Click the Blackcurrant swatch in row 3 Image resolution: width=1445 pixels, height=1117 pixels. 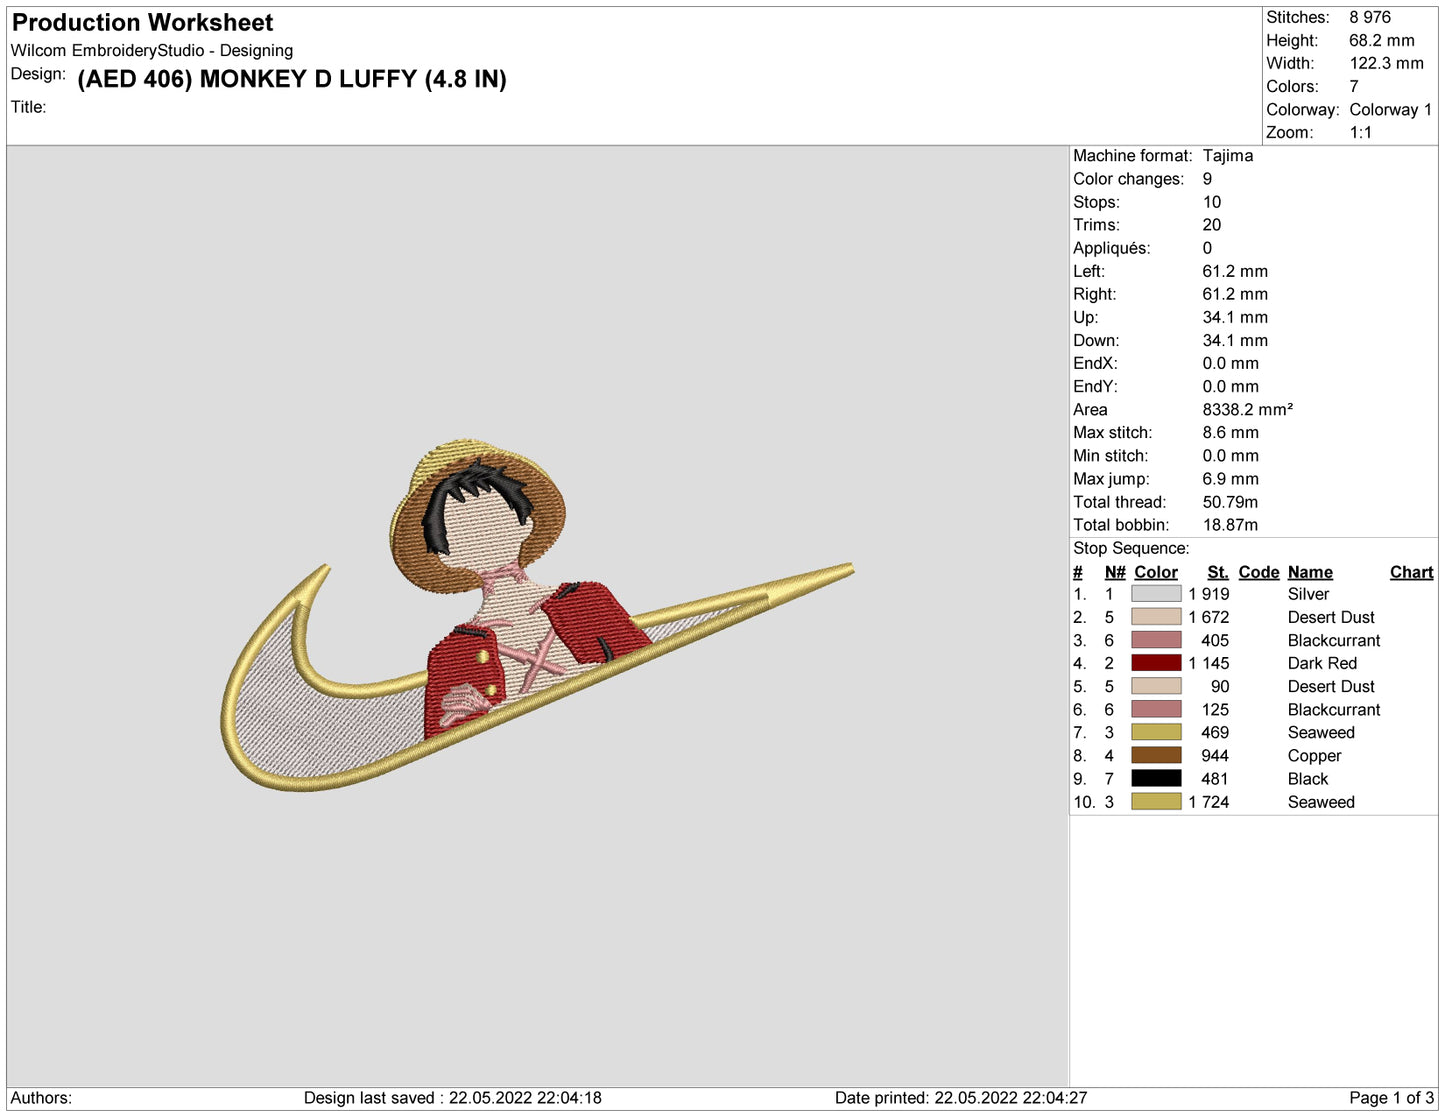(1156, 640)
